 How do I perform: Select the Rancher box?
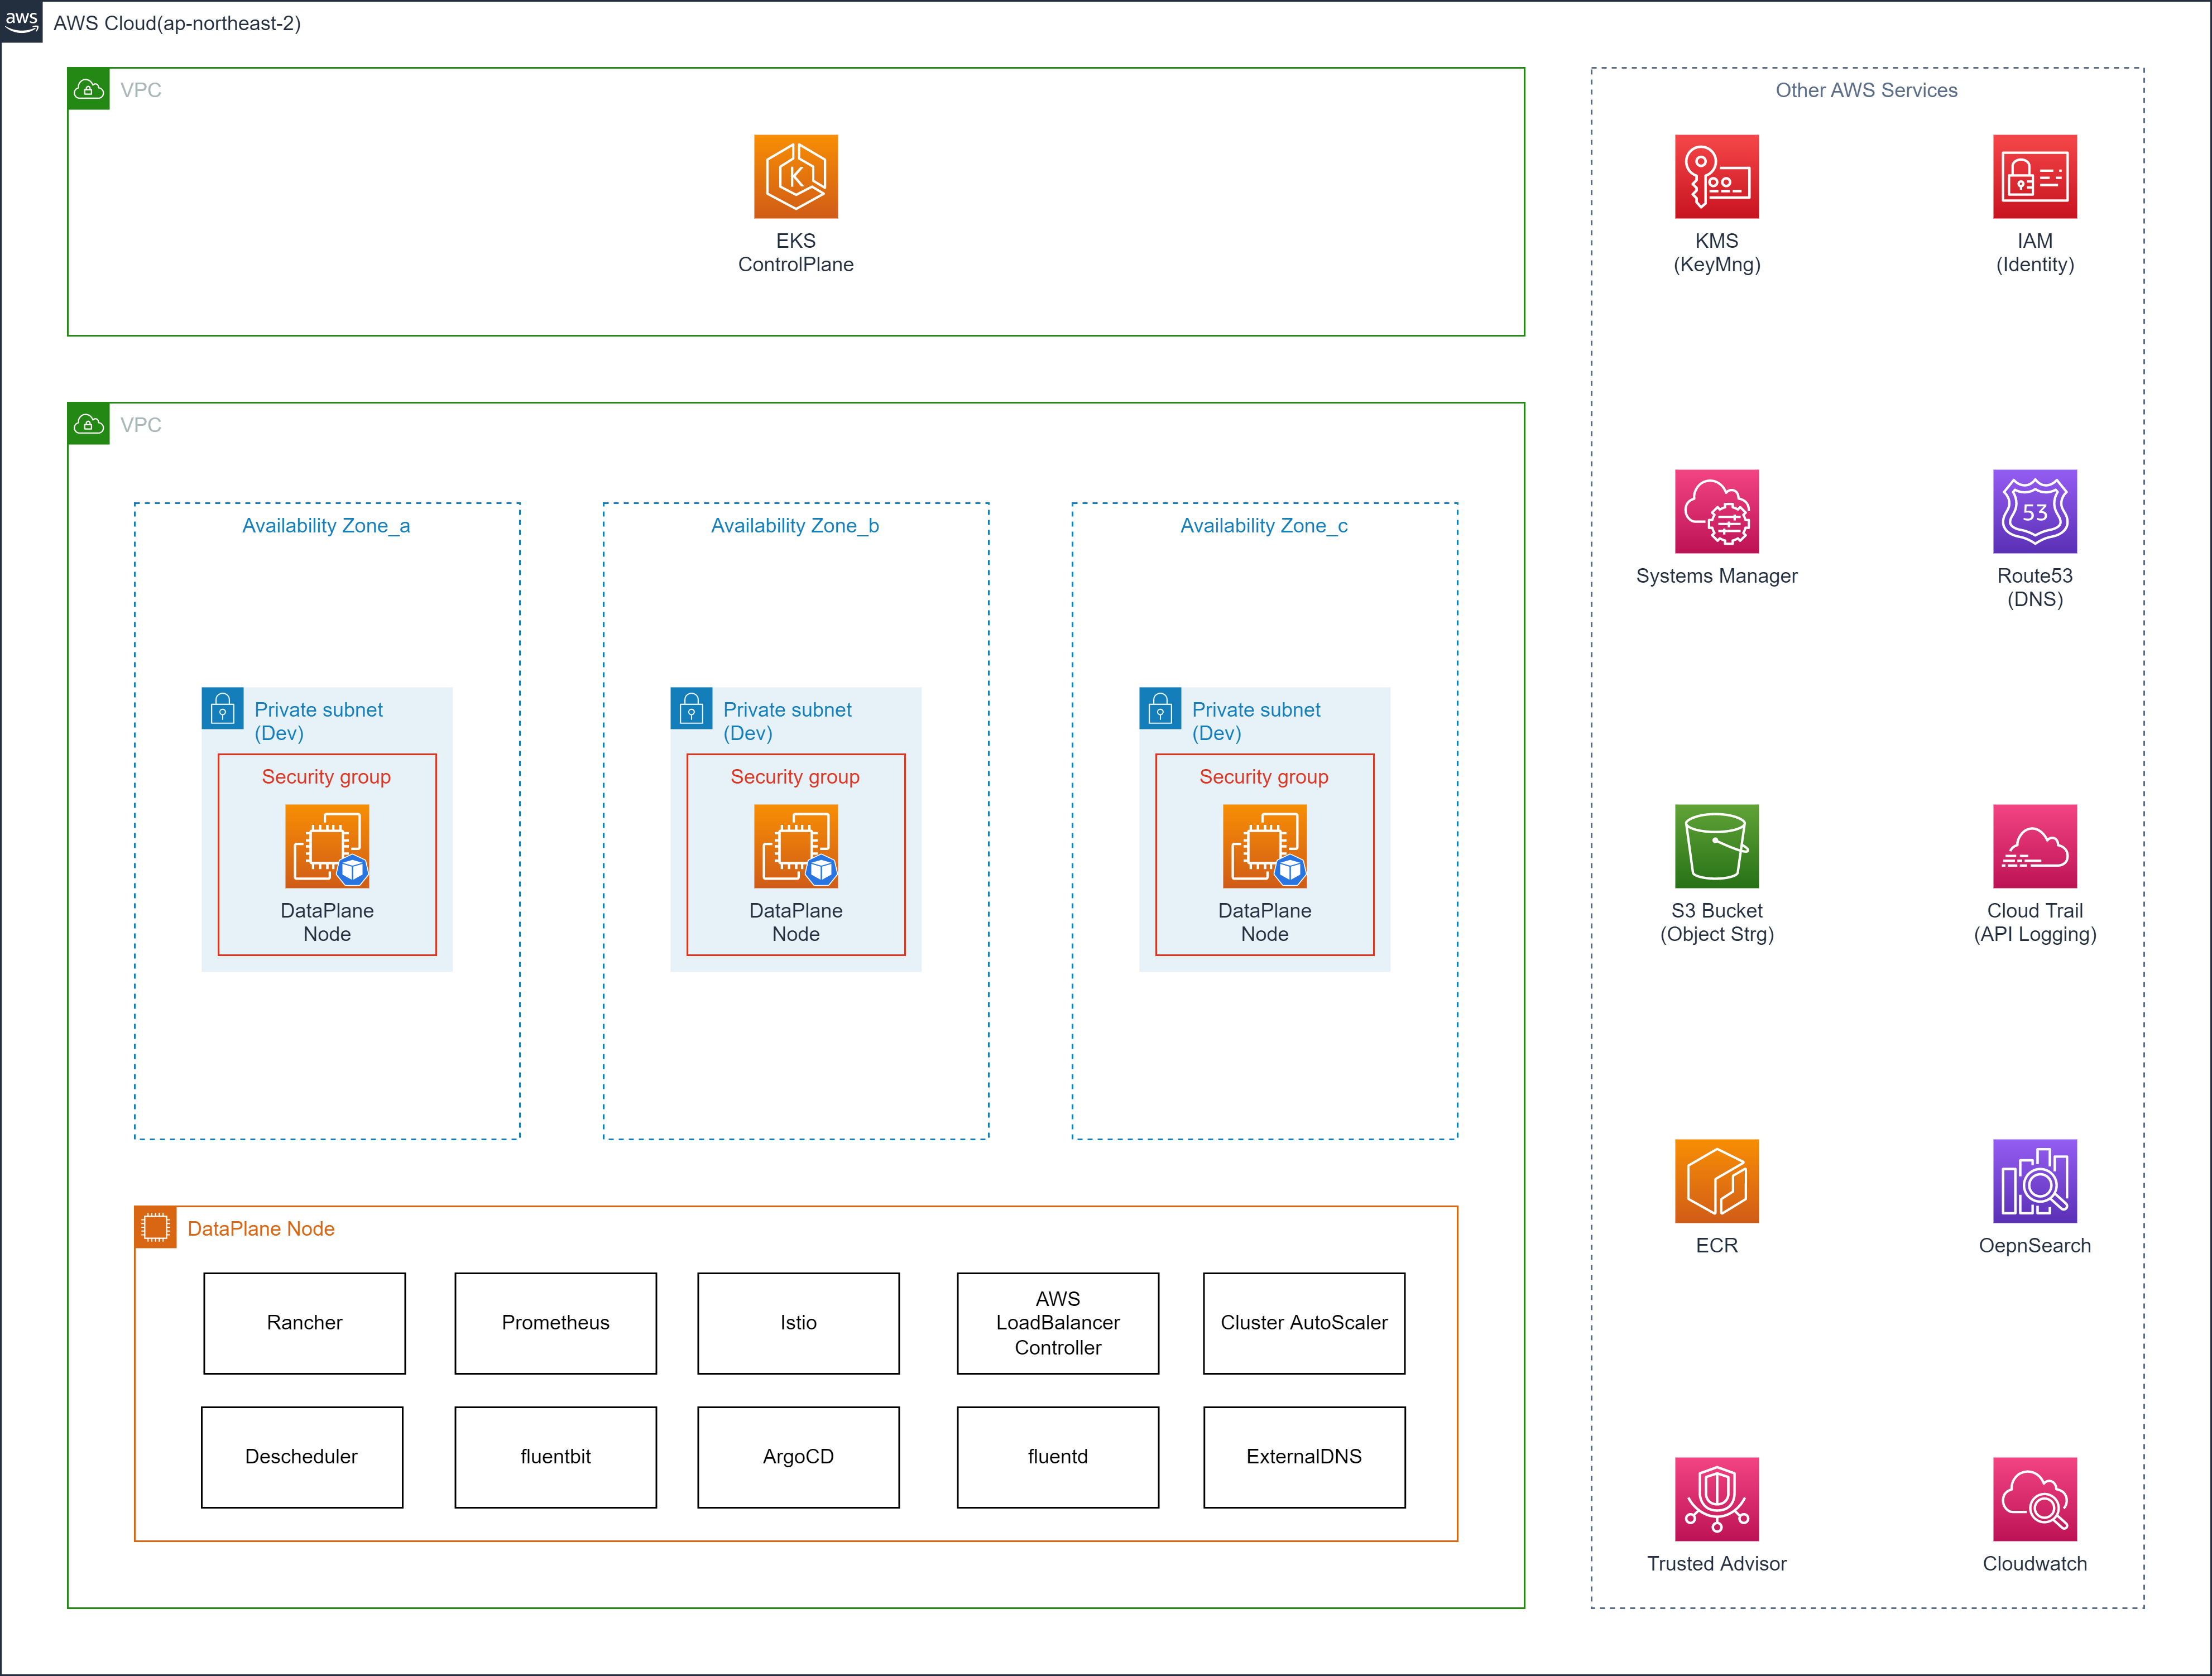tap(305, 1323)
